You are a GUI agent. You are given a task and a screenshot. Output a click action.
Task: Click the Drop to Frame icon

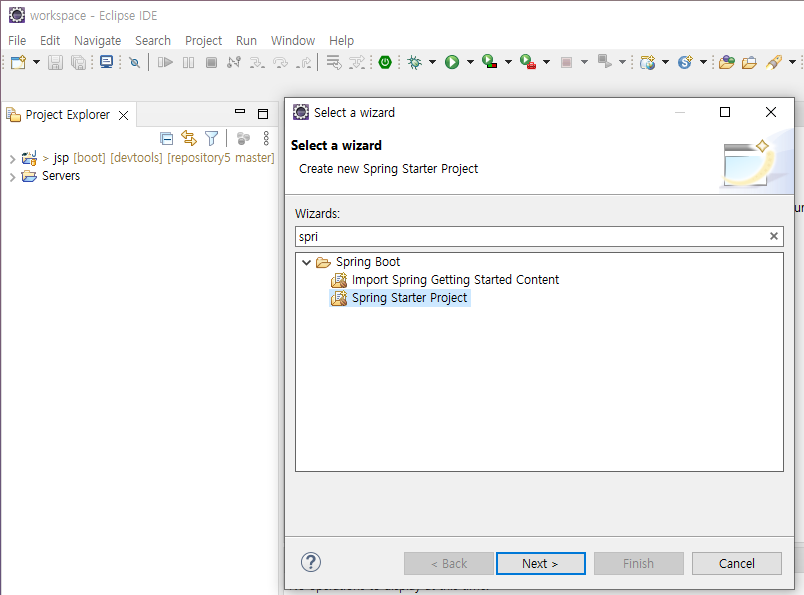(x=334, y=63)
